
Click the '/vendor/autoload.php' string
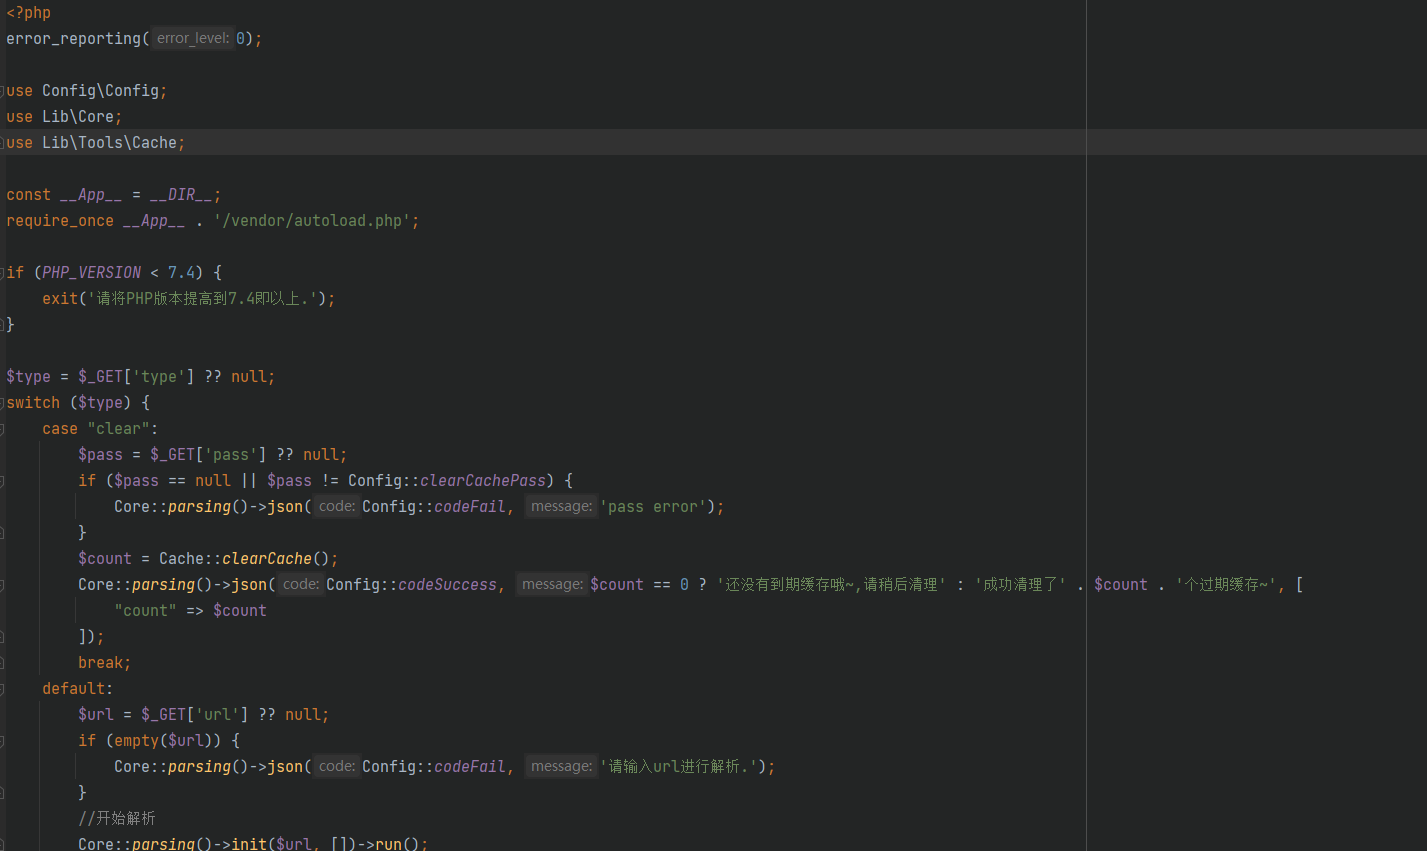click(312, 221)
